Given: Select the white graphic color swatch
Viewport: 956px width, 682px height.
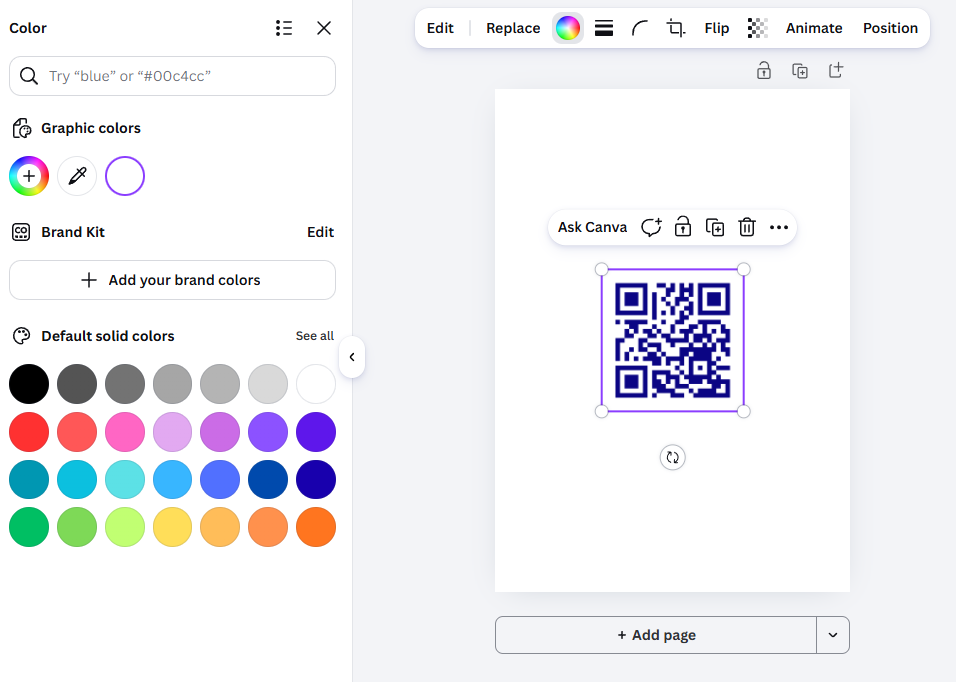Looking at the screenshot, I should 125,176.
